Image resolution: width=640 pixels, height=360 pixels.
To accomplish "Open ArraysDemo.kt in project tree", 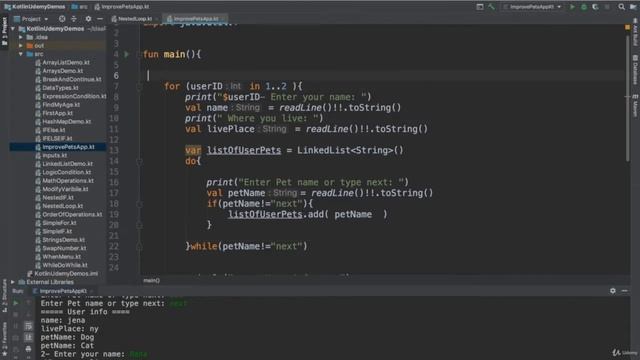I will [x=62, y=71].
